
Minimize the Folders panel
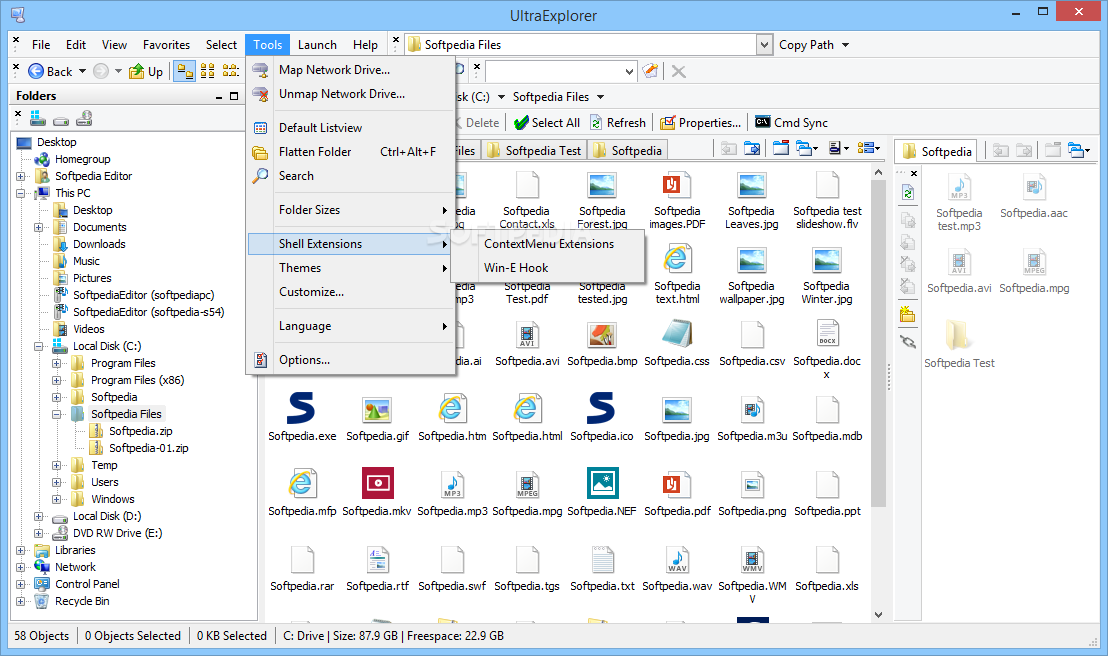(x=219, y=96)
